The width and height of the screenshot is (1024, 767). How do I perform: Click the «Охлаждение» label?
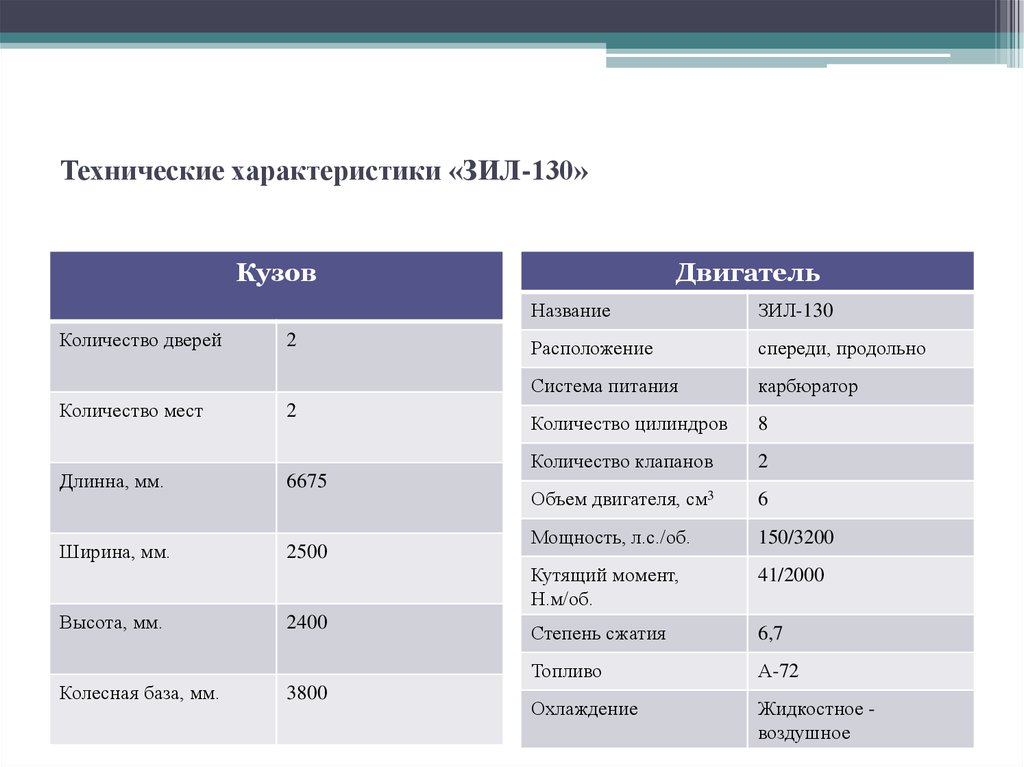584,709
